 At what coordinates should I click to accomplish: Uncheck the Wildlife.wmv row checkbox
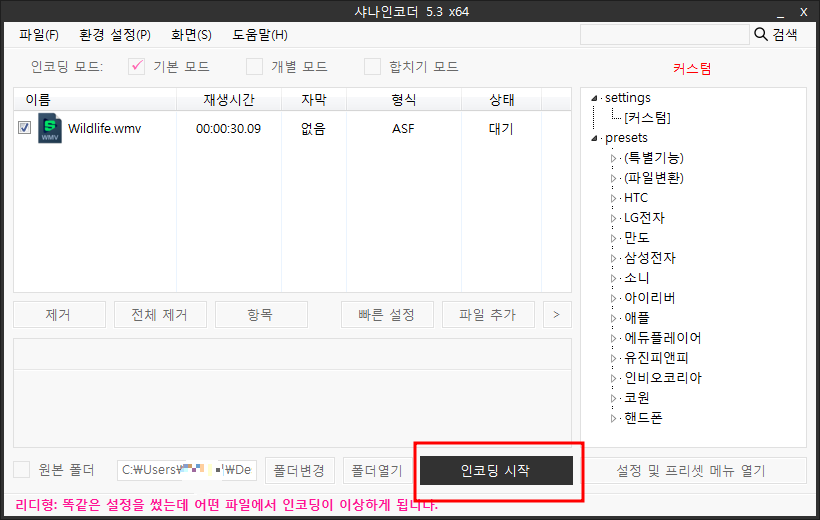click(x=24, y=128)
